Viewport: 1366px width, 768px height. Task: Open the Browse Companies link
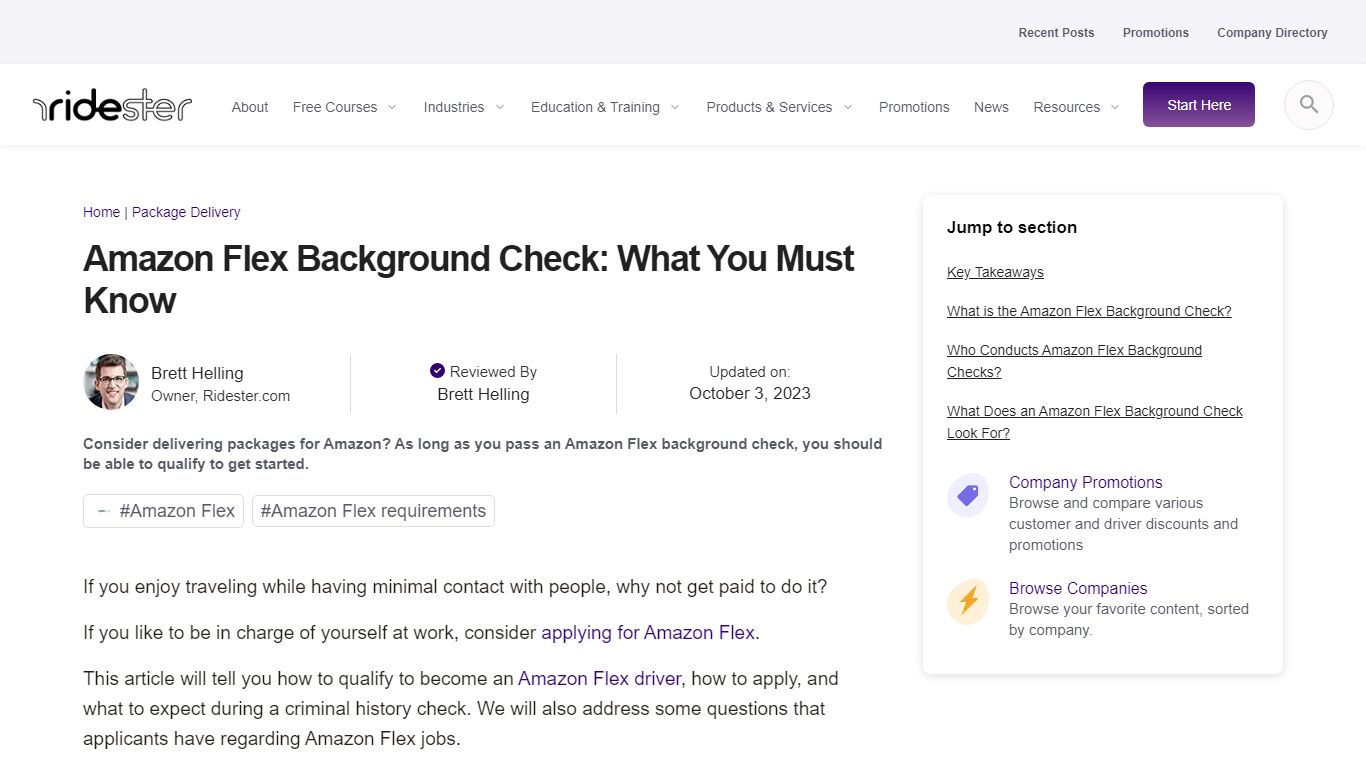tap(1078, 588)
